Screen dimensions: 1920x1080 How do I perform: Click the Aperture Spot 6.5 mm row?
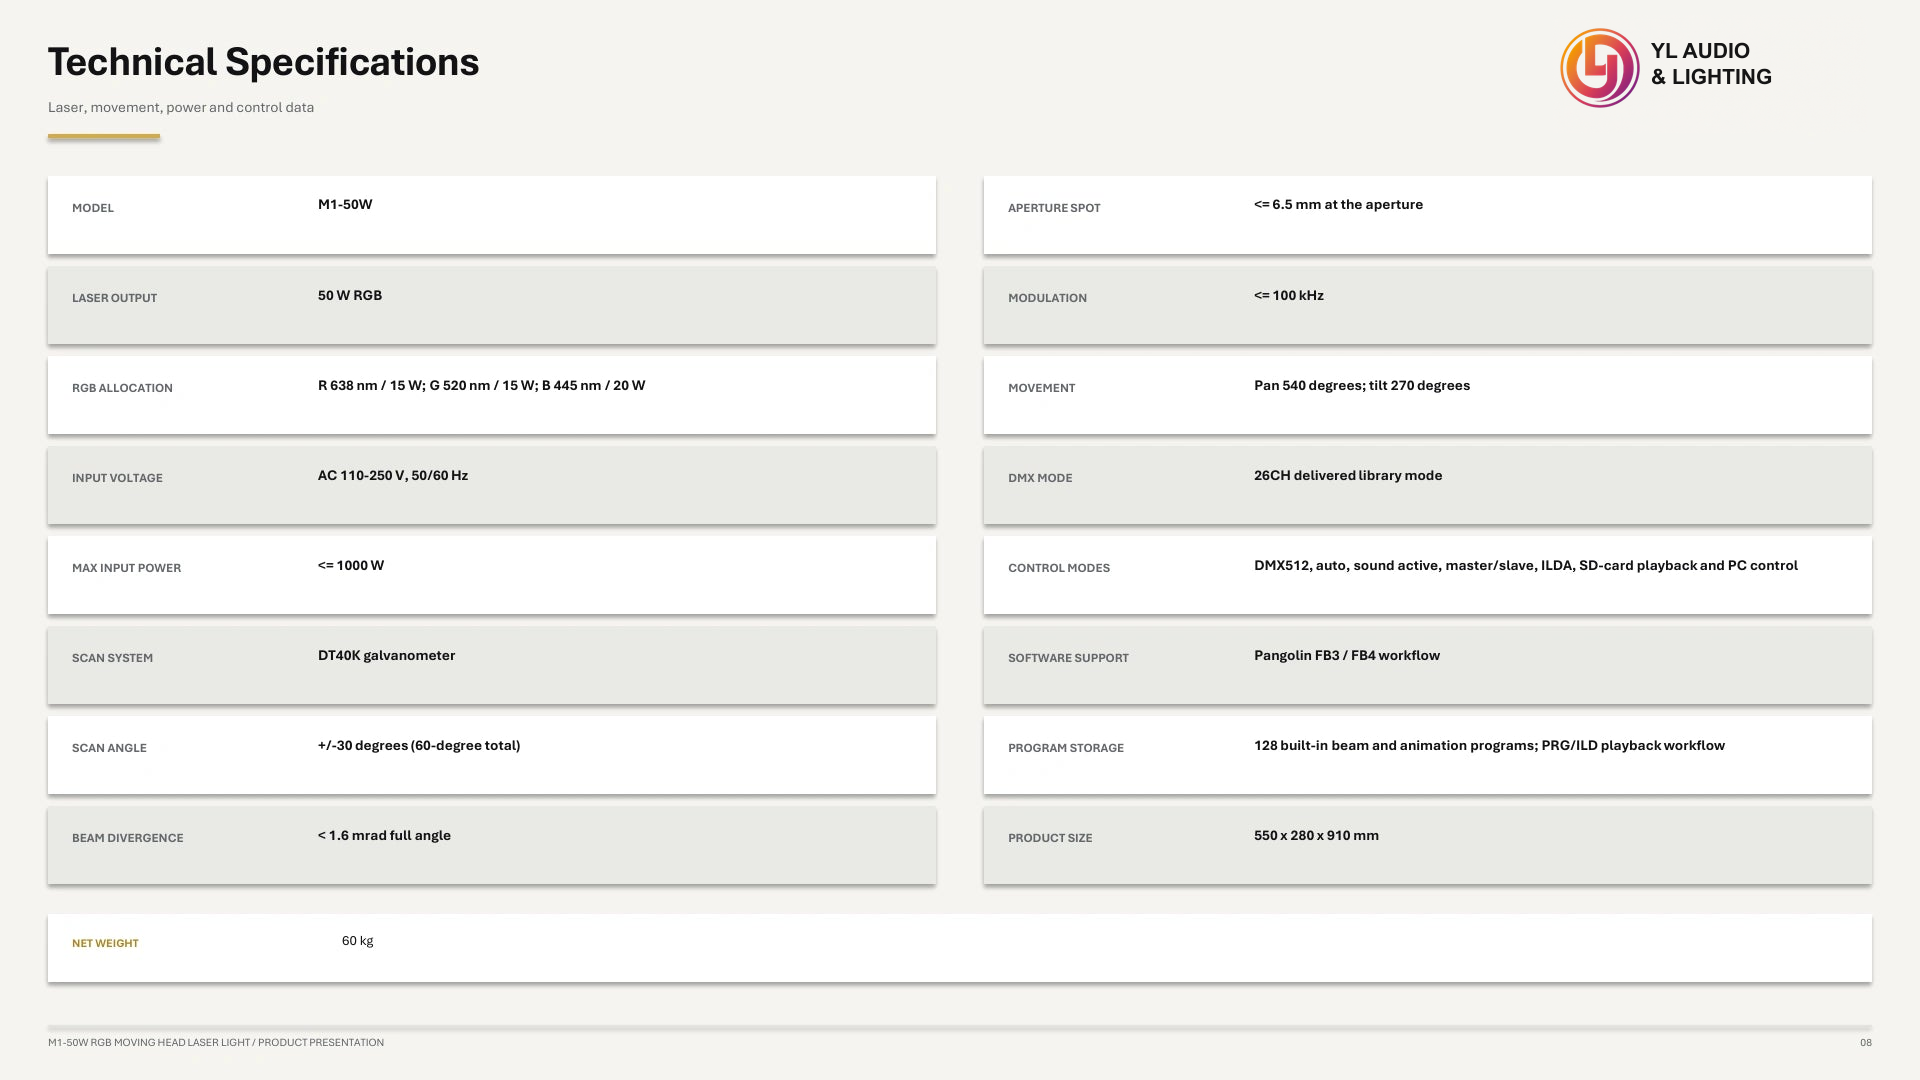point(1428,215)
